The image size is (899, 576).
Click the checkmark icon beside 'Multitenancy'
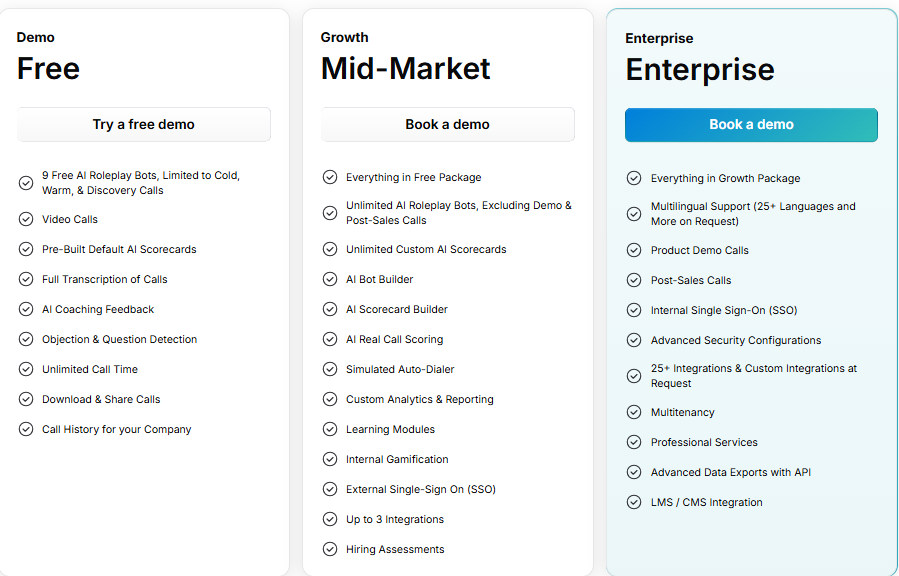tap(633, 412)
